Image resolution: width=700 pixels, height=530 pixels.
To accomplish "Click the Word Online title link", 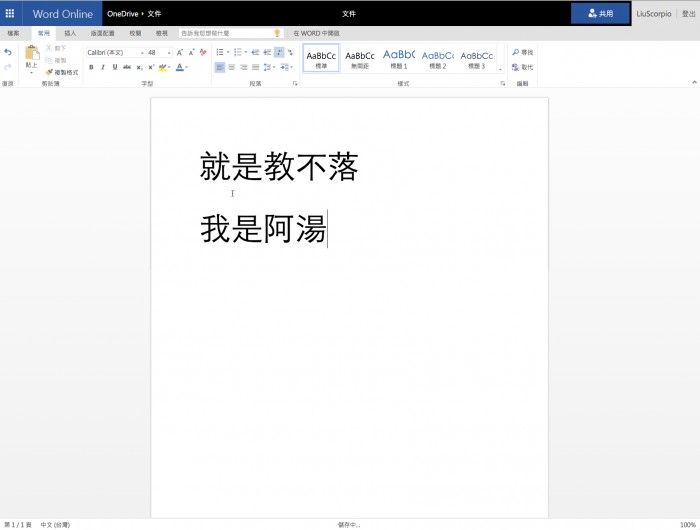I will point(62,14).
